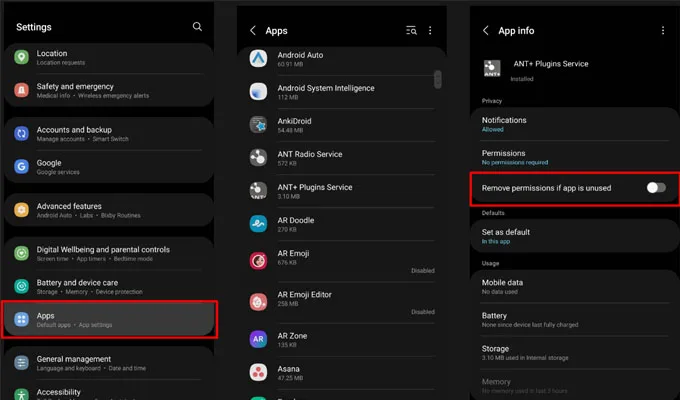Click the Settings title text

click(34, 27)
